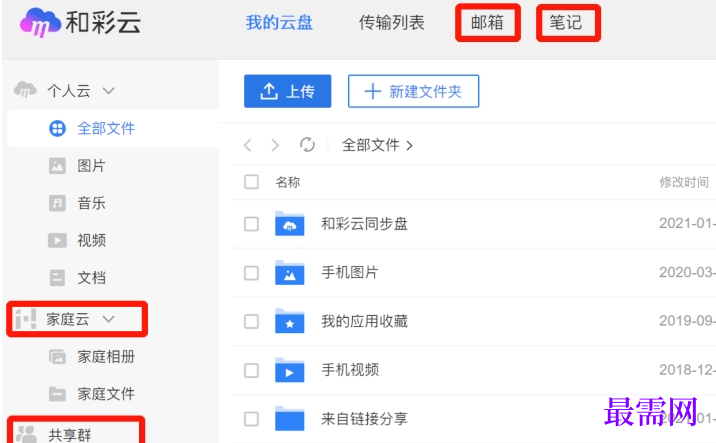This screenshot has height=443, width=716.
Task: Click the 手机视频 folder name
Action: point(350,370)
